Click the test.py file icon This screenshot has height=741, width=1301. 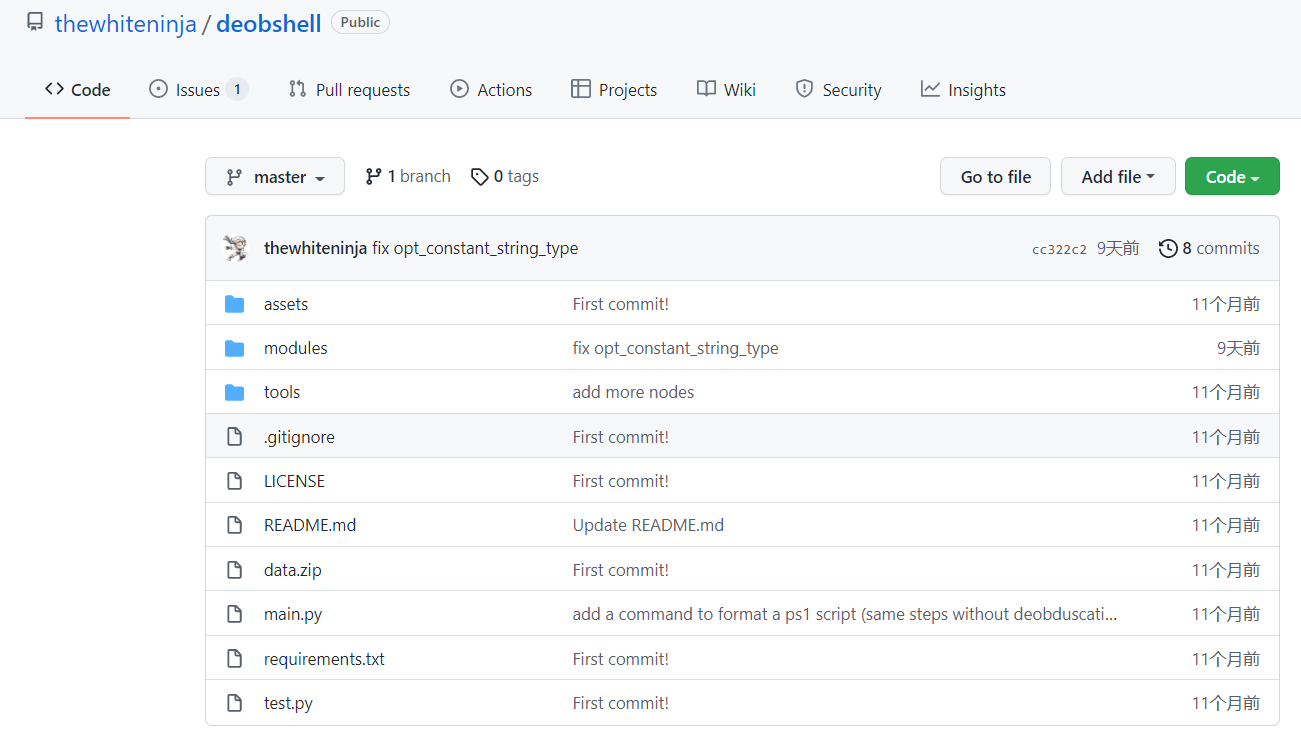click(x=235, y=703)
